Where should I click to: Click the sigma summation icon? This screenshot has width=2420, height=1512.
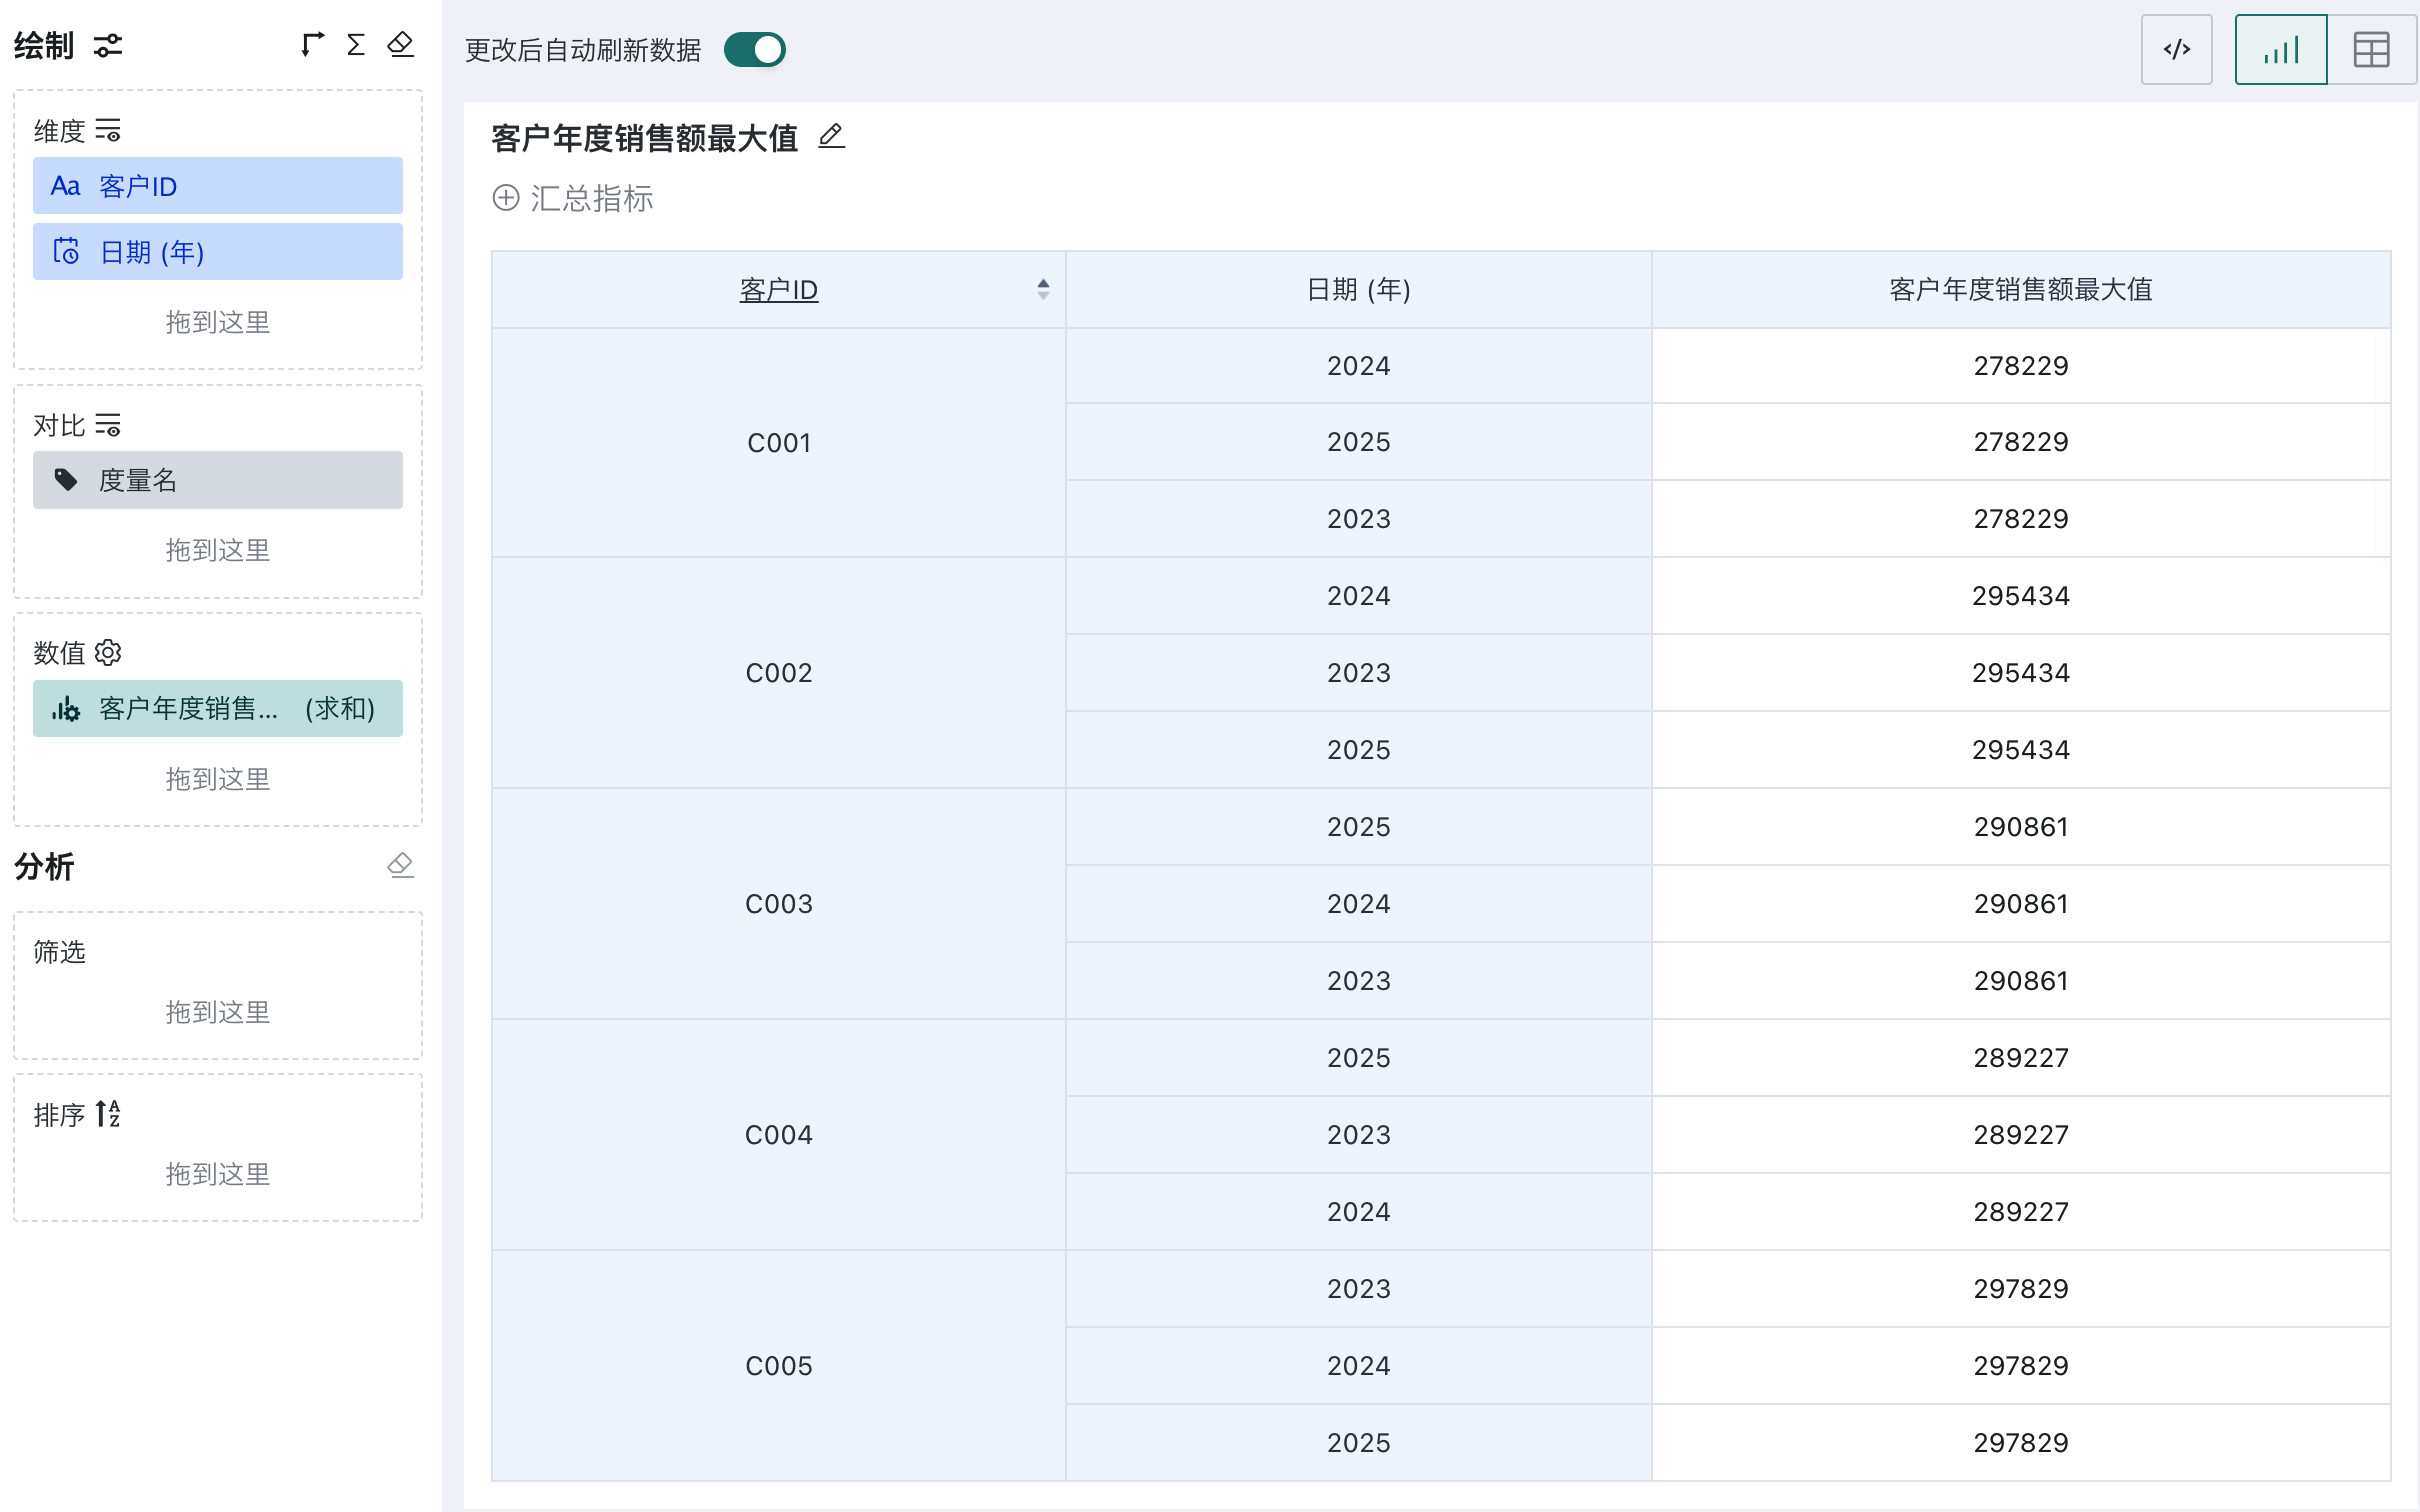355,44
